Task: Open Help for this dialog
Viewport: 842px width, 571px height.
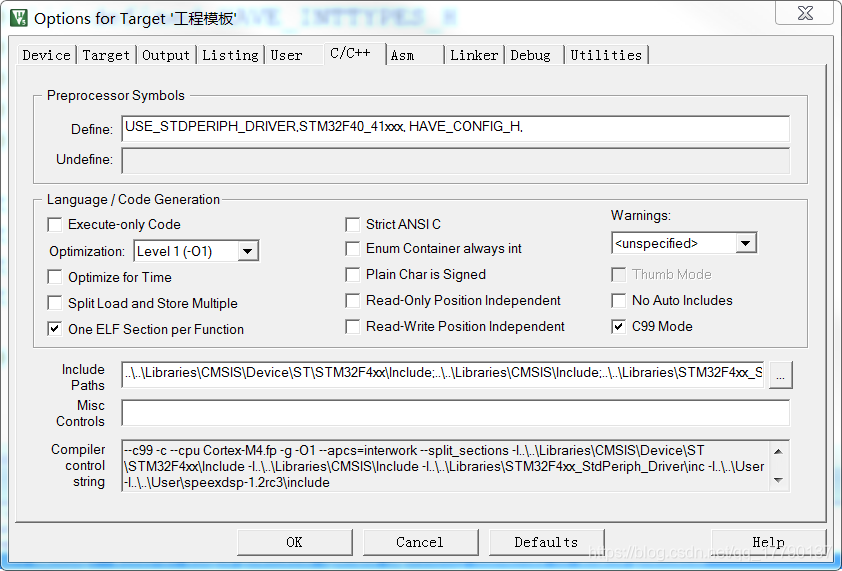Action: tap(768, 542)
